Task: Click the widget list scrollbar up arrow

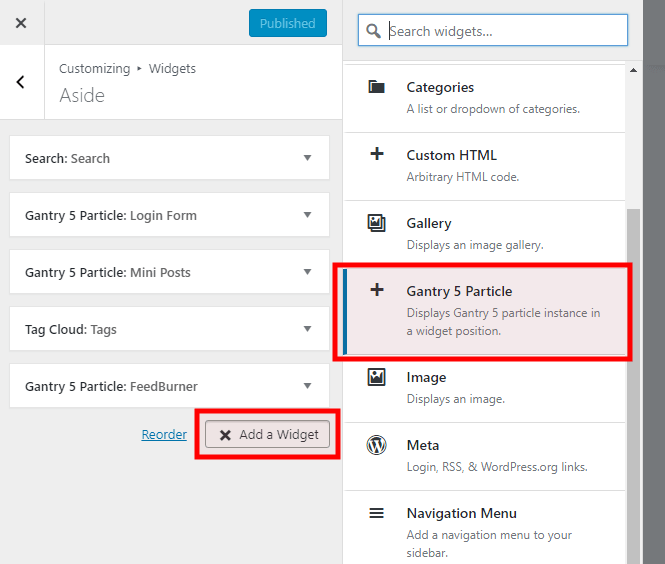Action: point(633,70)
